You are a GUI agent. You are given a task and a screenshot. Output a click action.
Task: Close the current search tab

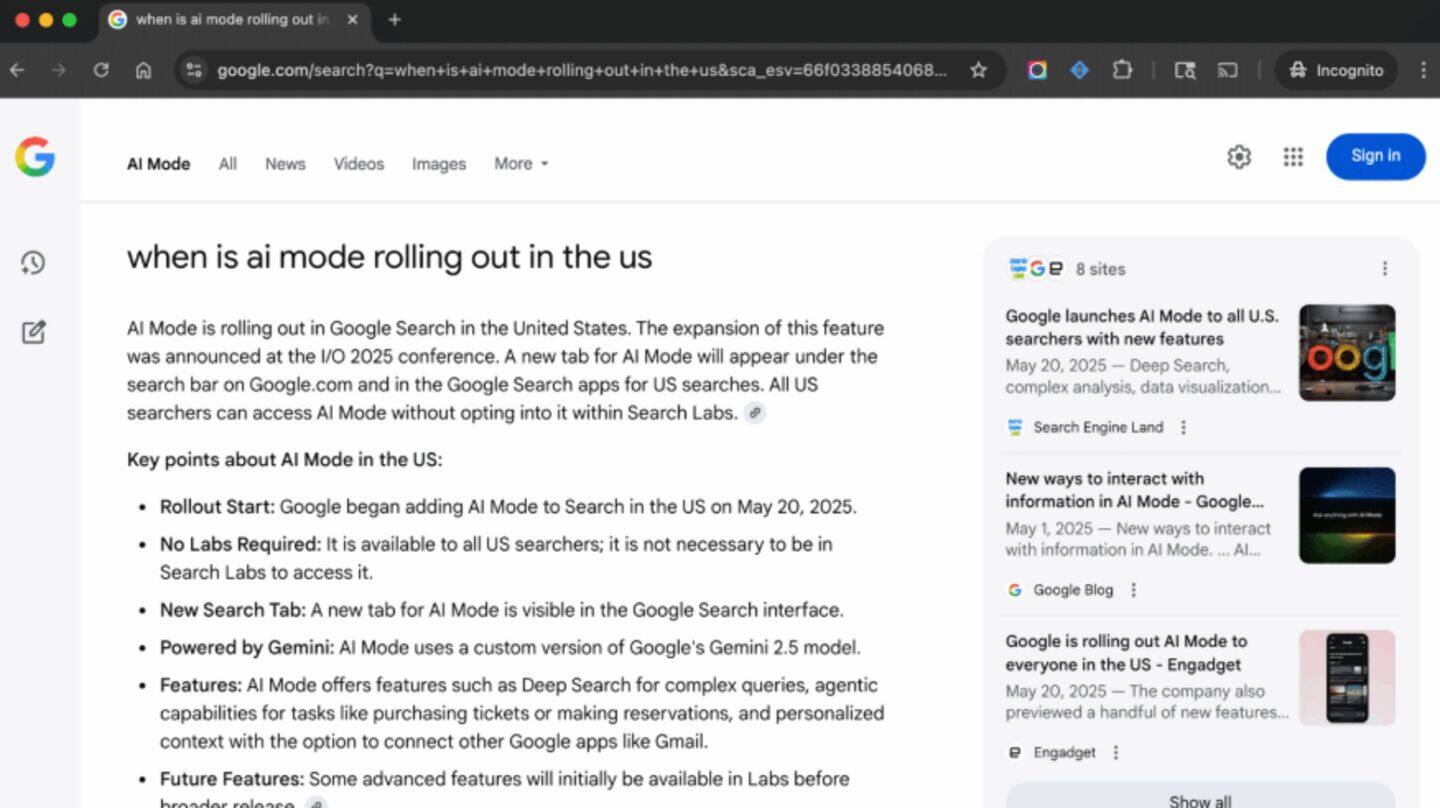pyautogui.click(x=352, y=19)
